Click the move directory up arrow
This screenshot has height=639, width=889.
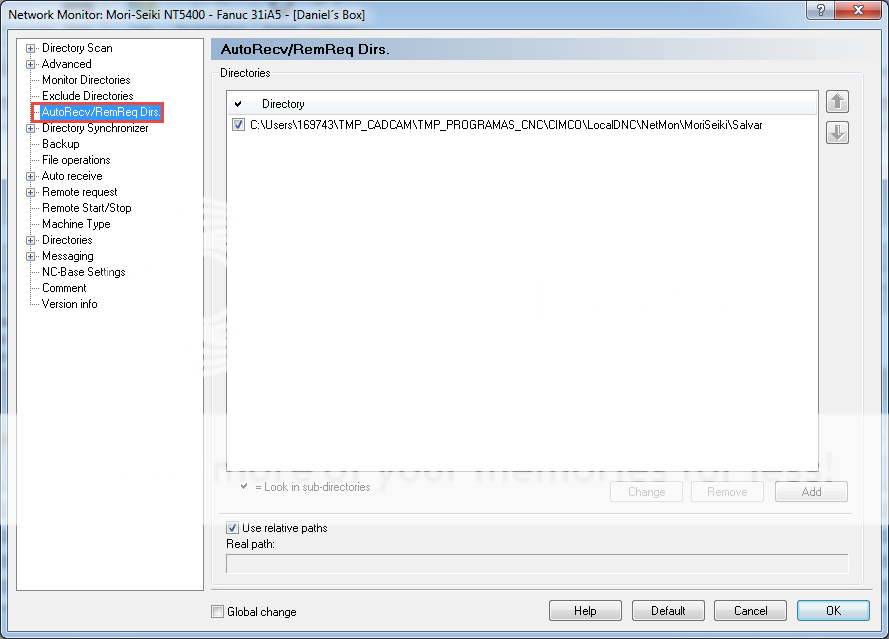point(836,101)
